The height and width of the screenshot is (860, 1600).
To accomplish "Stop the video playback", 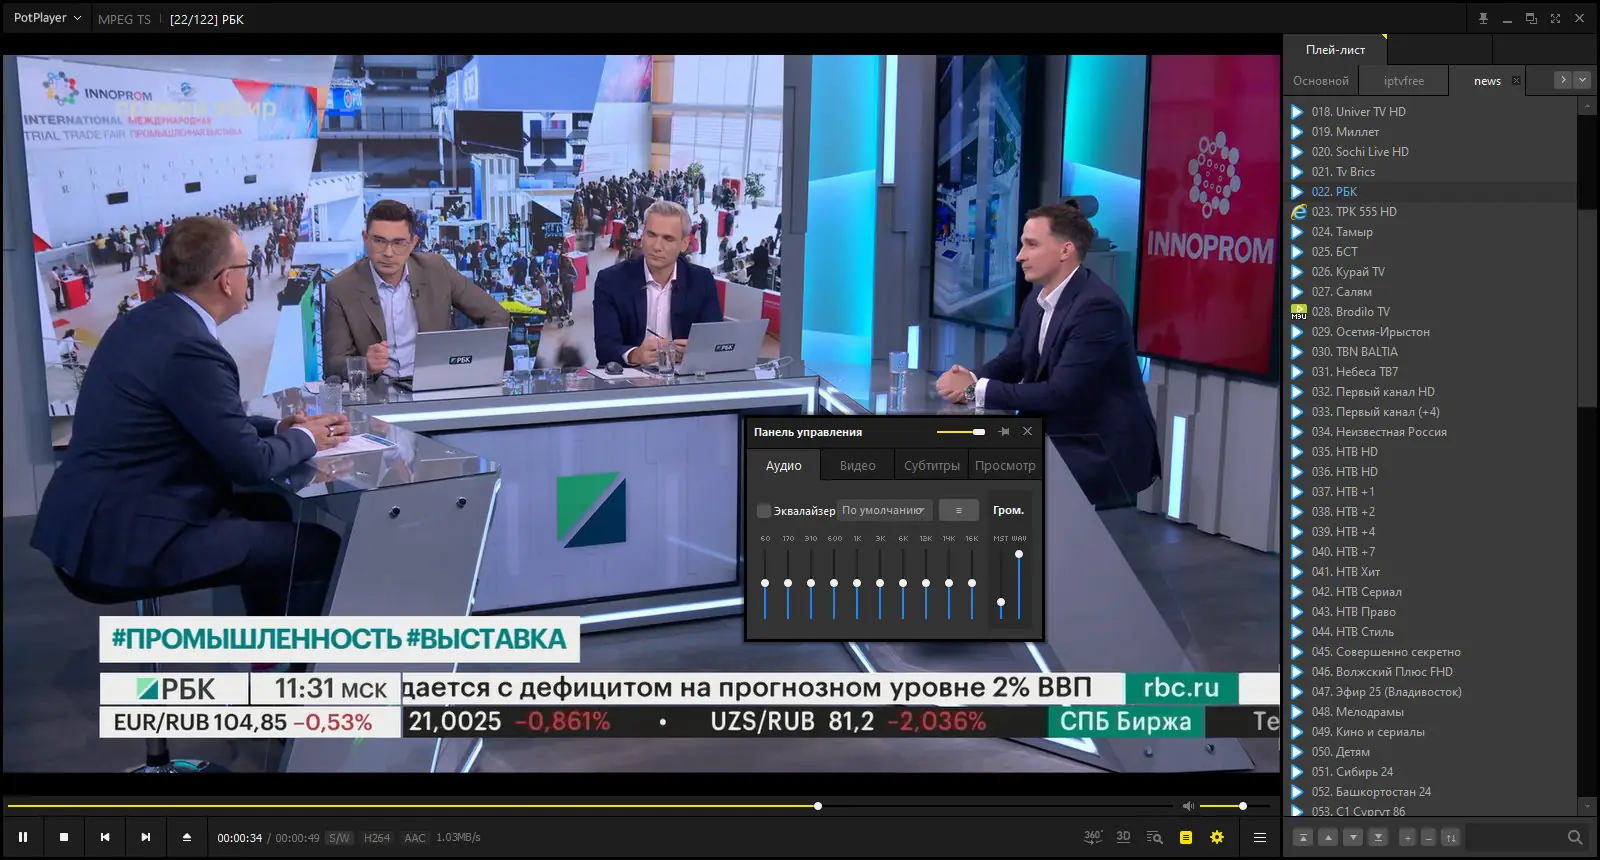I will [64, 837].
